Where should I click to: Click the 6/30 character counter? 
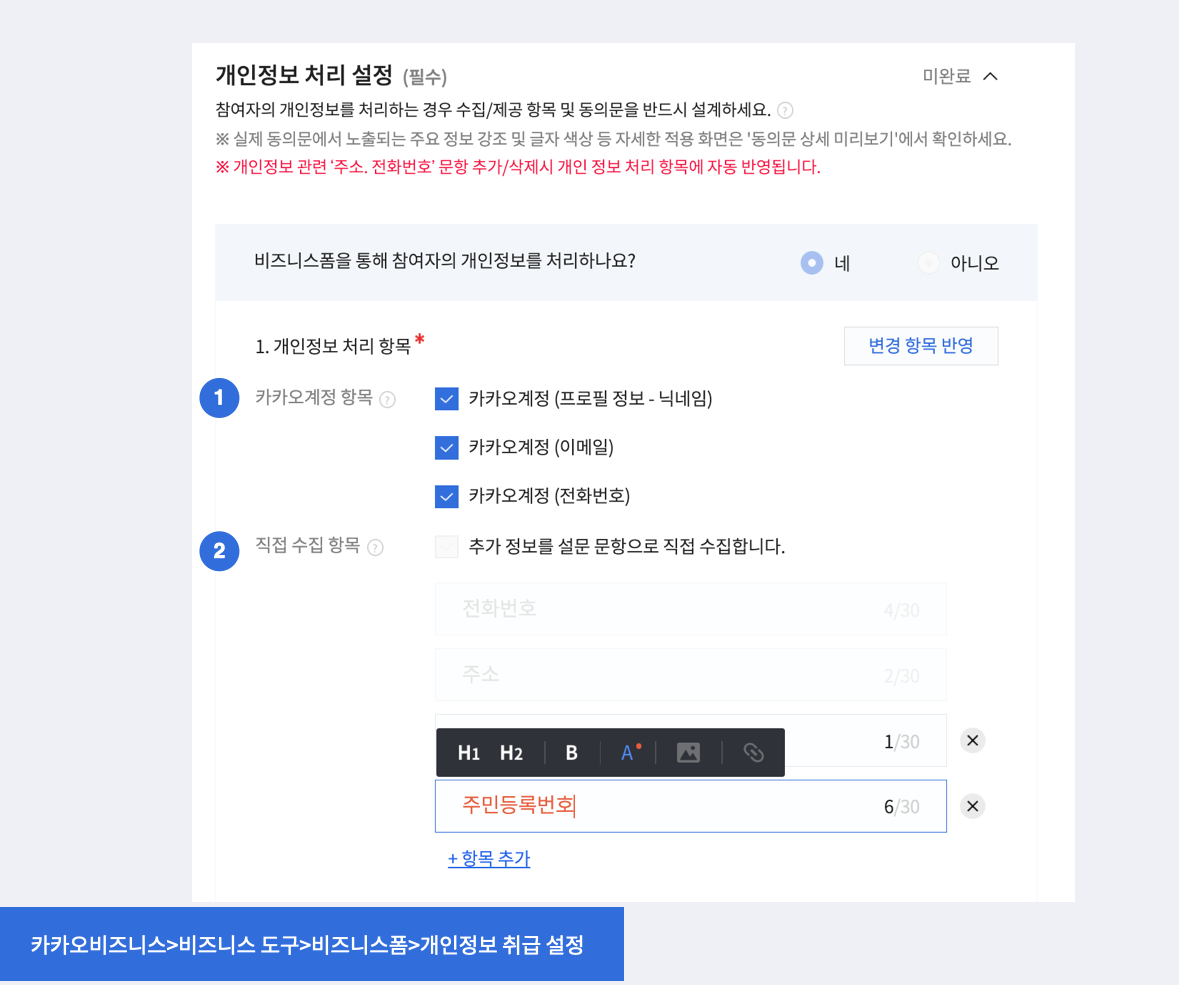tap(902, 807)
